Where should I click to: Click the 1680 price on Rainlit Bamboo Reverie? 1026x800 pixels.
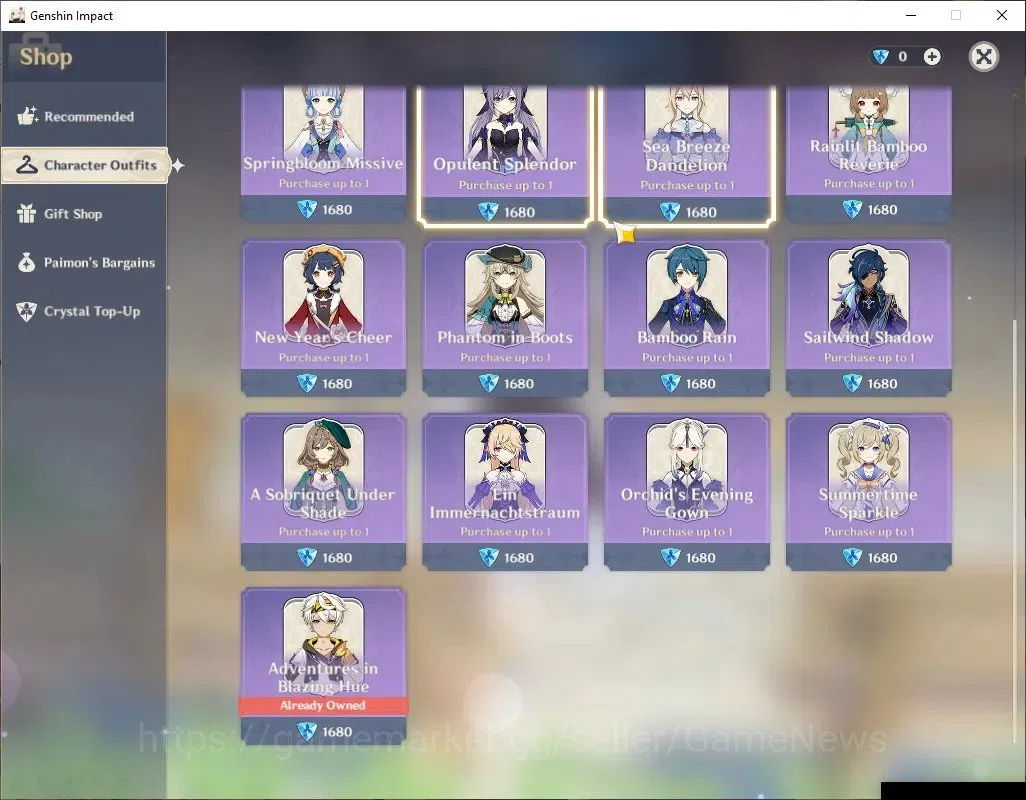(882, 210)
